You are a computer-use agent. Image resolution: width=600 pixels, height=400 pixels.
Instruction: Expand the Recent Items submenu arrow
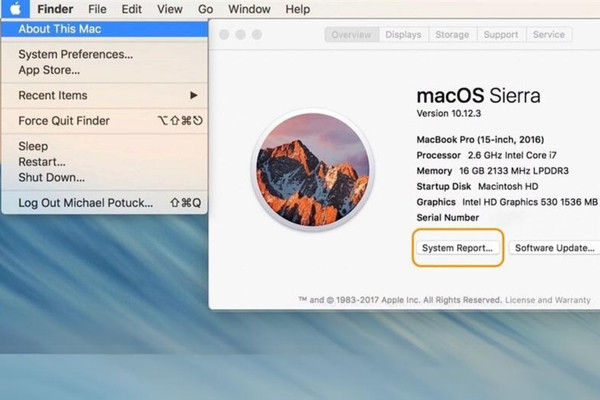194,95
